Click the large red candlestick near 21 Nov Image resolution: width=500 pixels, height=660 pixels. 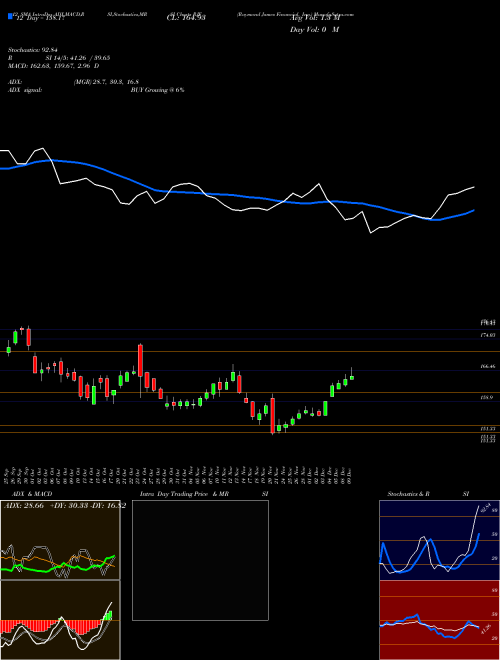click(x=273, y=415)
